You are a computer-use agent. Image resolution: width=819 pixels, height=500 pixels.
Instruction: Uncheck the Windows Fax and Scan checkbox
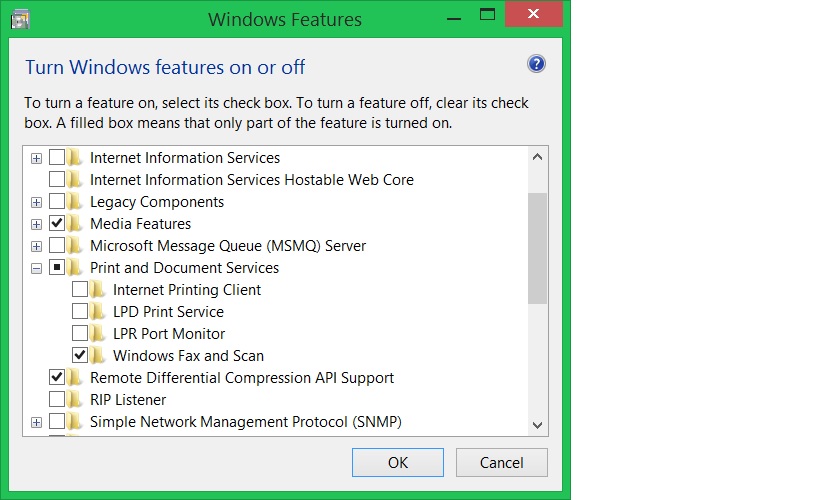click(x=80, y=355)
